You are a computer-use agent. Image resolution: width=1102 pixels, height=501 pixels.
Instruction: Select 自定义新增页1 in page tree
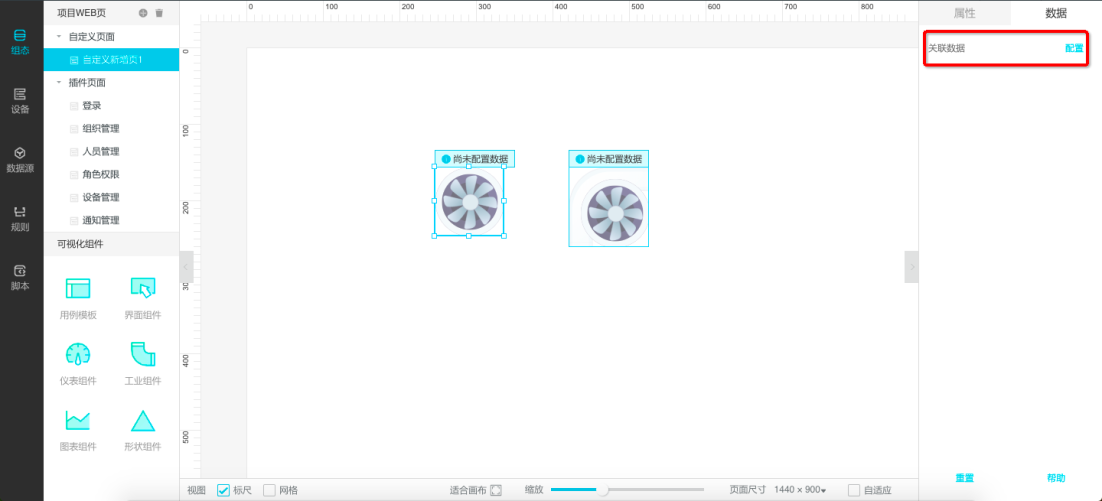point(111,60)
